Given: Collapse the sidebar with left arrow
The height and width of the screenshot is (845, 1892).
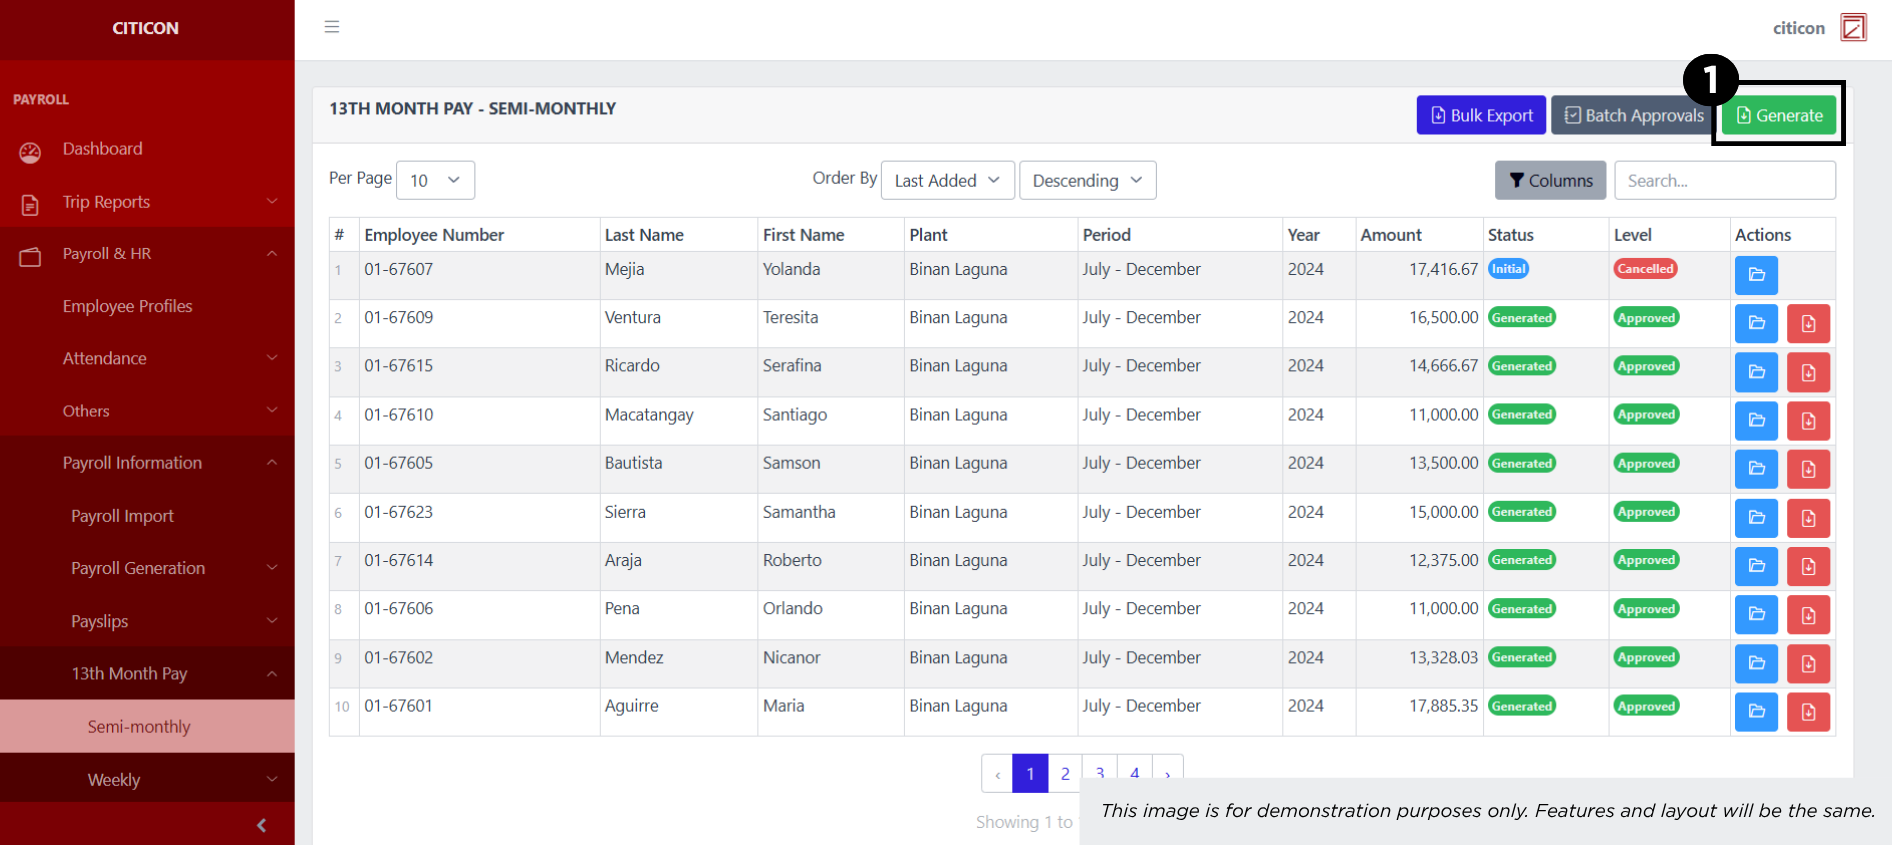Looking at the screenshot, I should pos(261,825).
